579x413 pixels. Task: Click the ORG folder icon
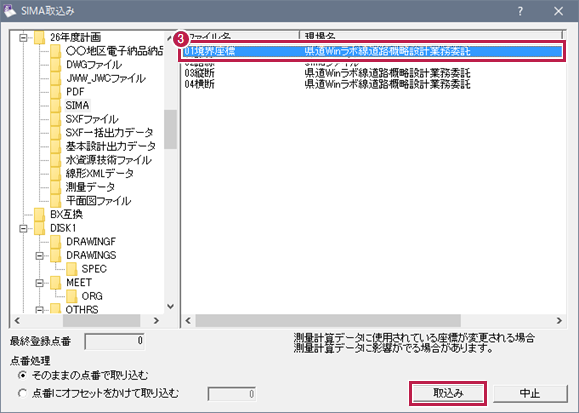coord(72,296)
